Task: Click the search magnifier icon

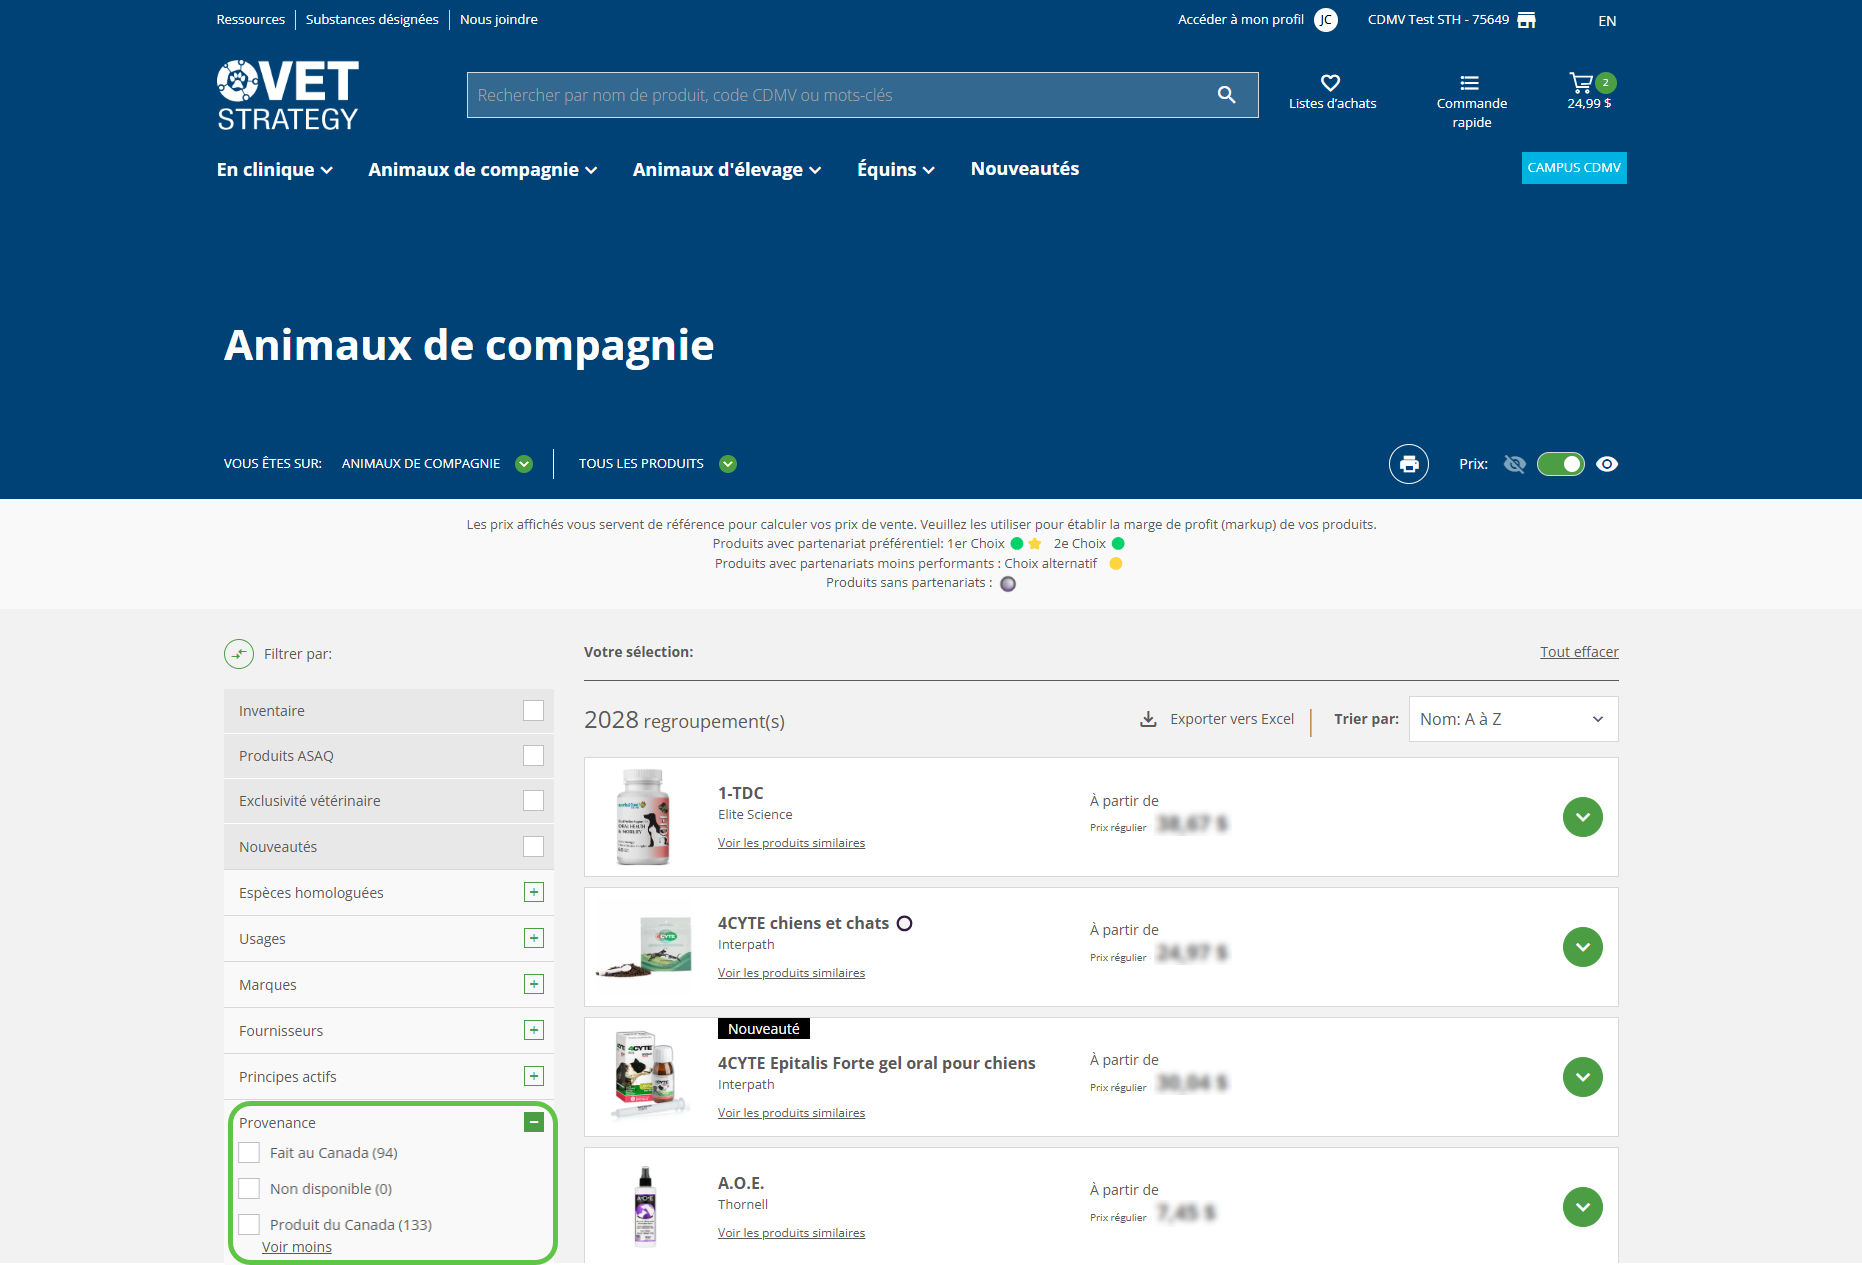Action: click(1226, 95)
